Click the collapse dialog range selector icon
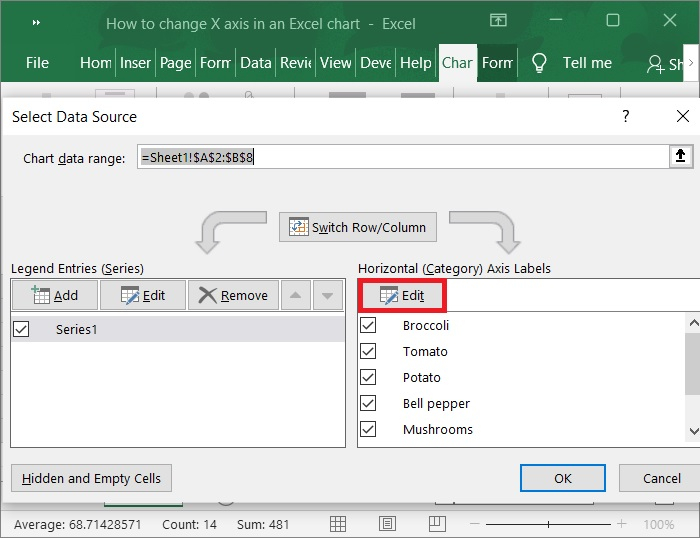Screen dimensions: 700x538 680,157
